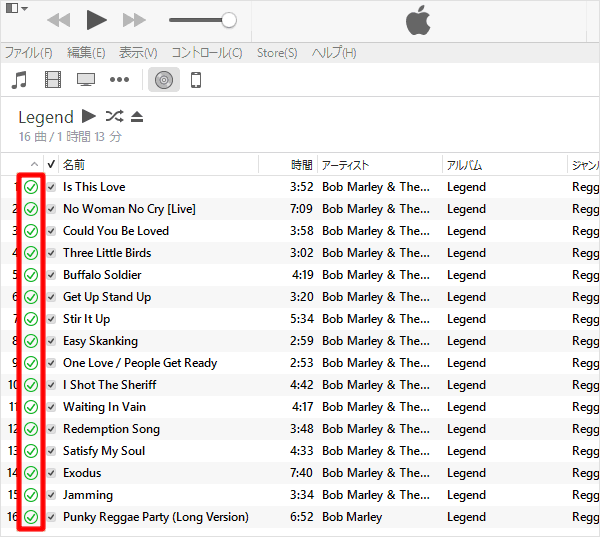Click the green import-complete icon for Waiting In Vain
600x537 pixels.
pyautogui.click(x=31, y=407)
